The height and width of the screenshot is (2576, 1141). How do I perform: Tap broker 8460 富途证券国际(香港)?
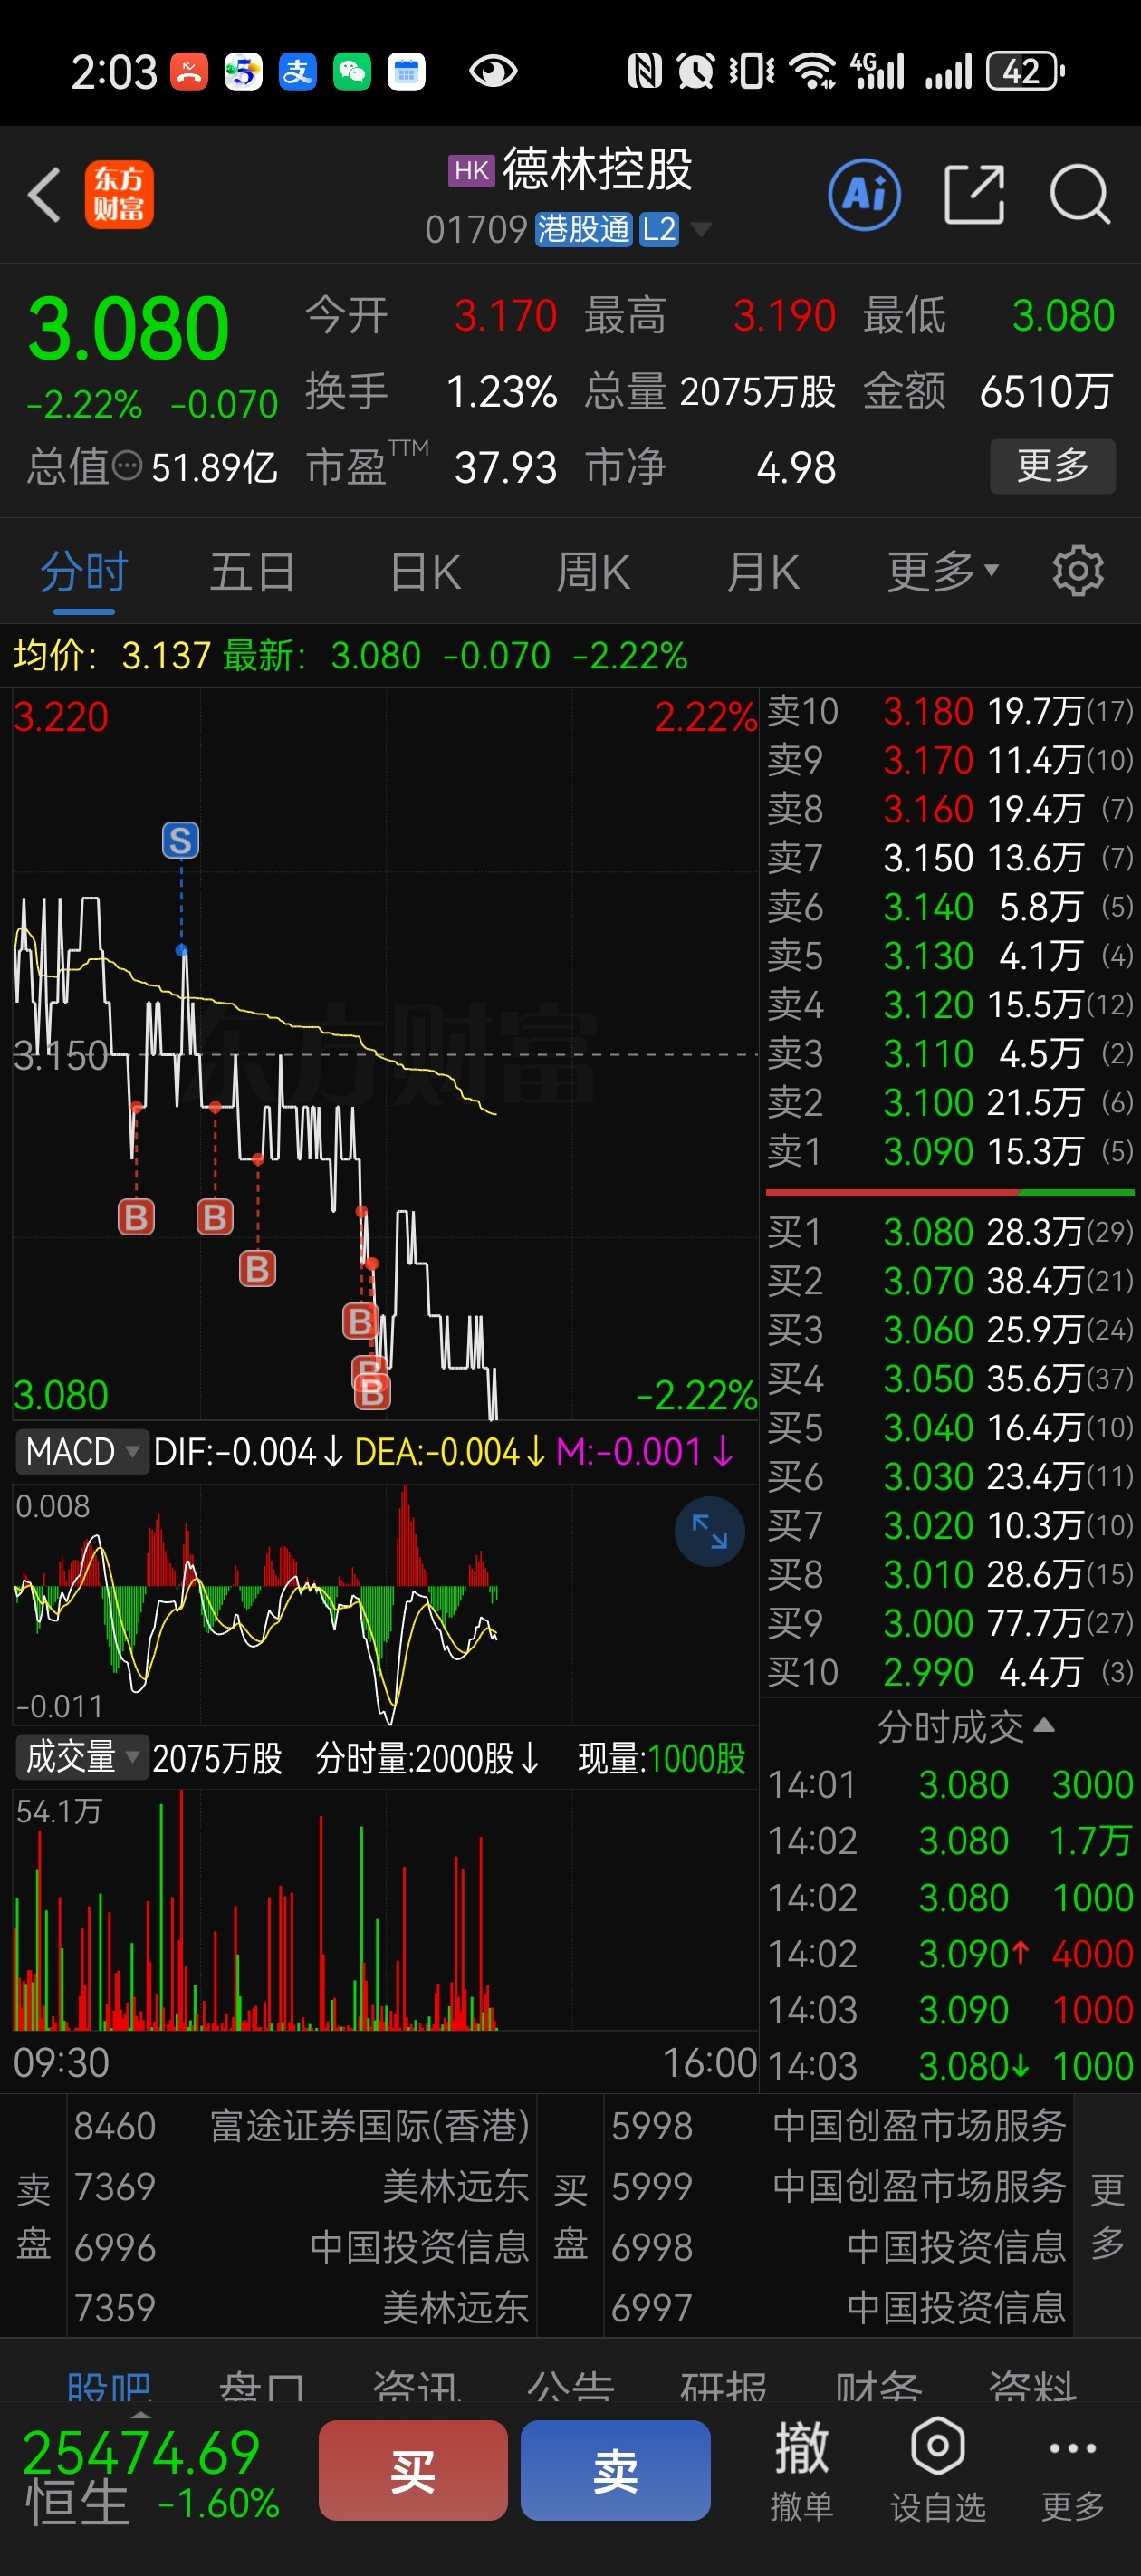[301, 2126]
